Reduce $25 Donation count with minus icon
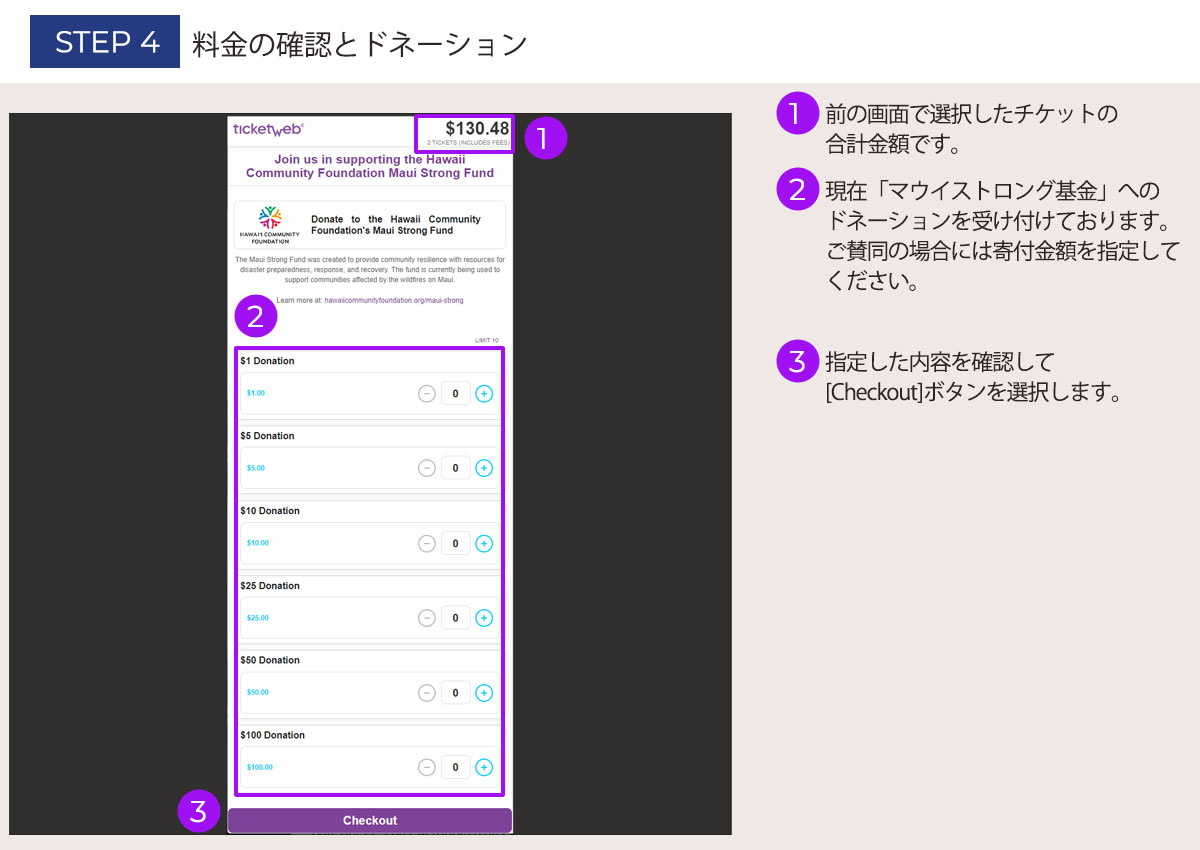The height and width of the screenshot is (850, 1200). pyautogui.click(x=427, y=618)
